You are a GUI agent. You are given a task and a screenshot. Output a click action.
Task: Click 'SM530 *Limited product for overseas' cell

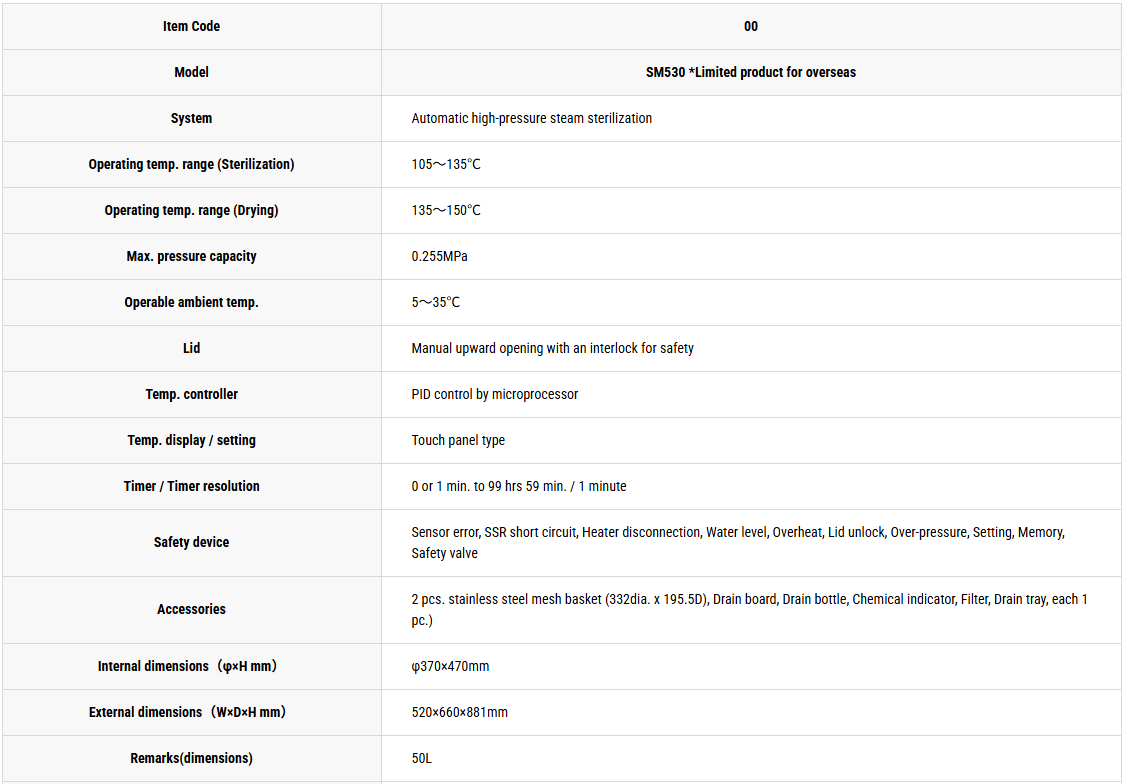751,72
